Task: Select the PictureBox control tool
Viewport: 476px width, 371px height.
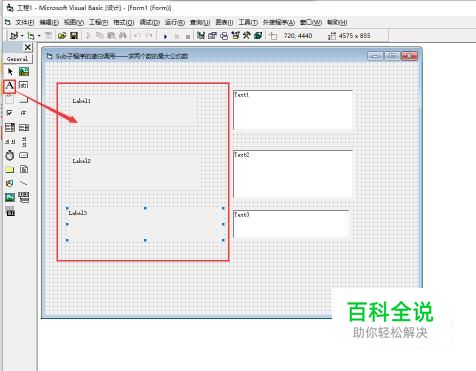Action: (x=24, y=71)
